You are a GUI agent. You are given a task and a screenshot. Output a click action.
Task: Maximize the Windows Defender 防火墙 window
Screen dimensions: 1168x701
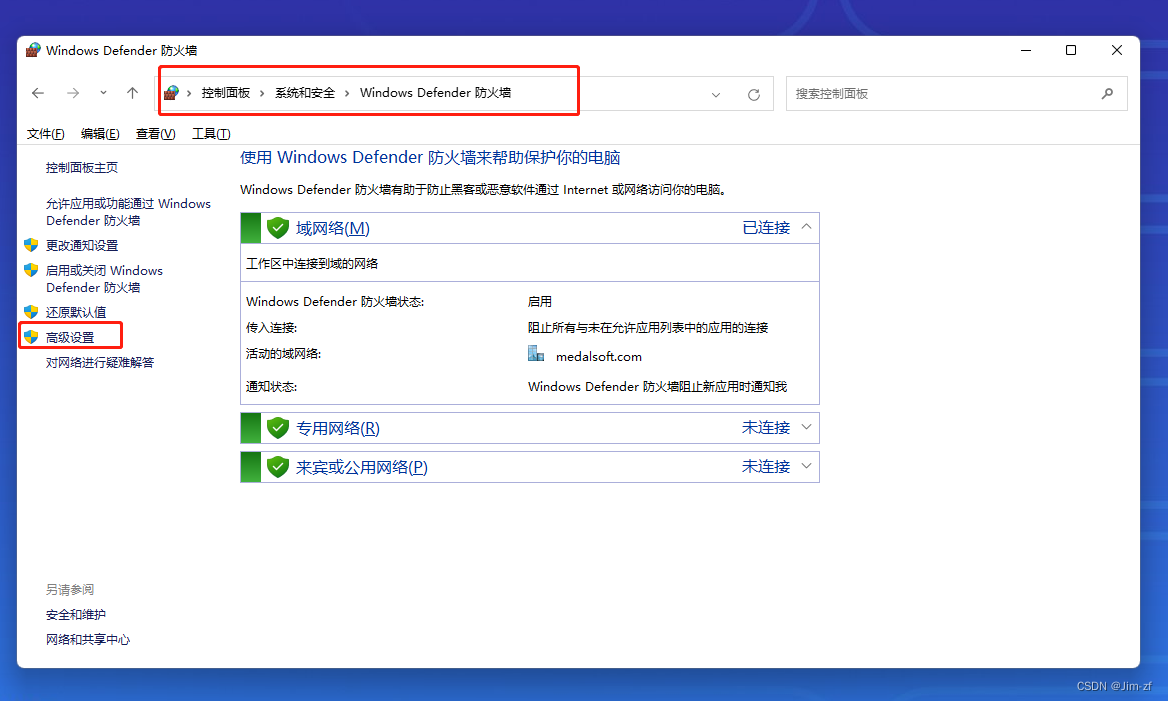[x=1071, y=50]
